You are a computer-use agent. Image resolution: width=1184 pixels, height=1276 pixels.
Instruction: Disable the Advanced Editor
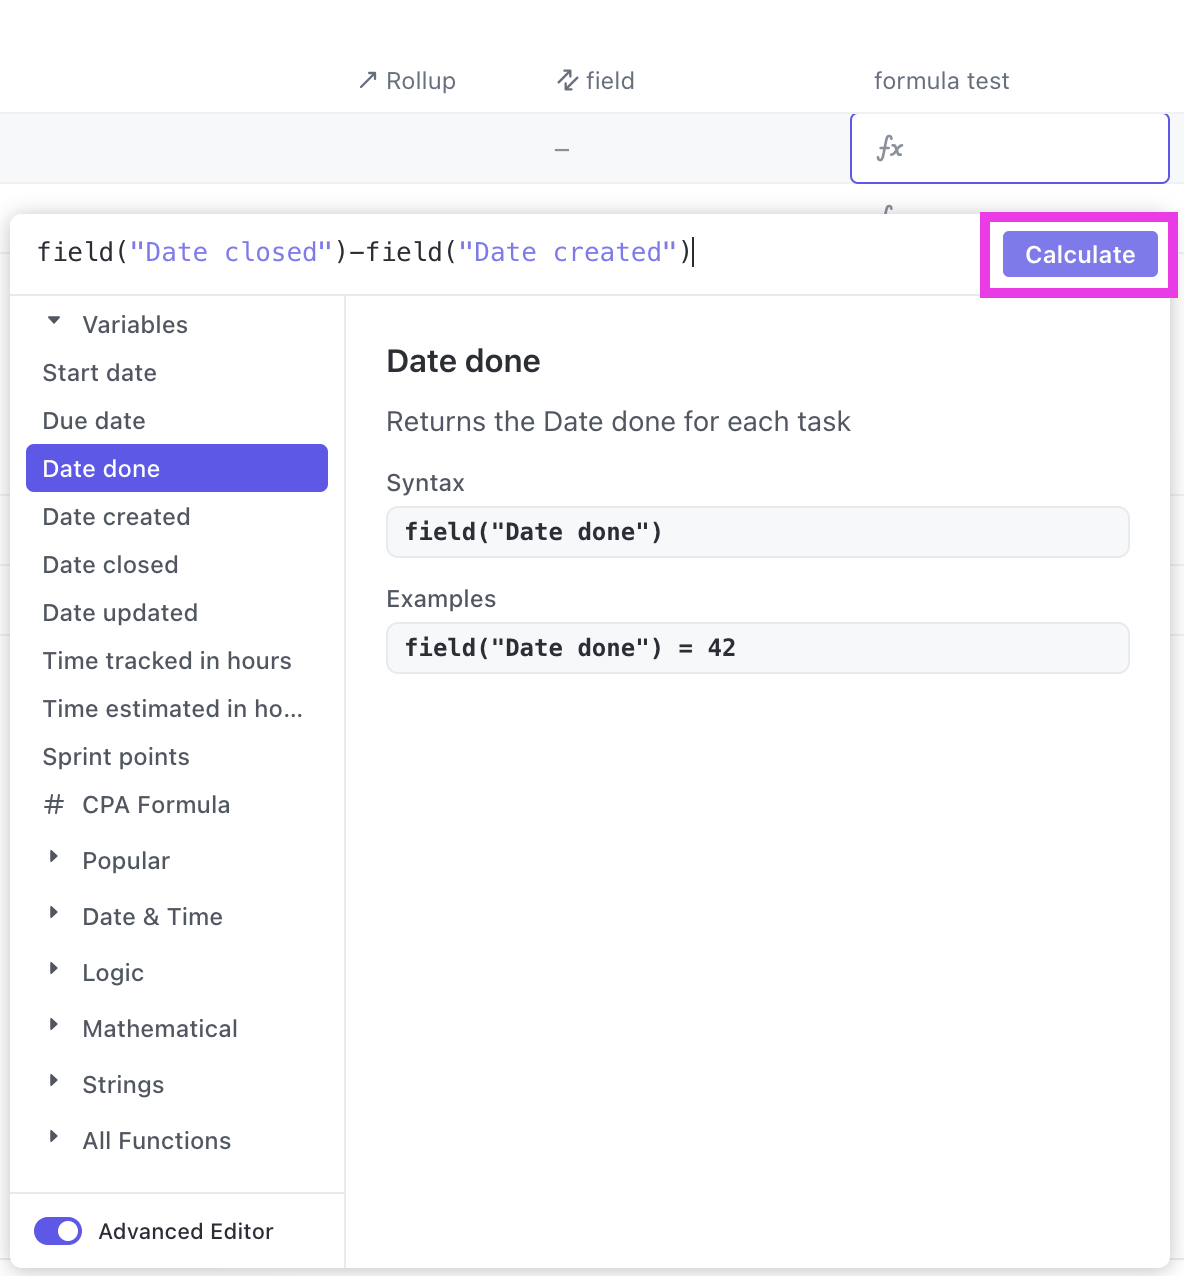click(57, 1231)
